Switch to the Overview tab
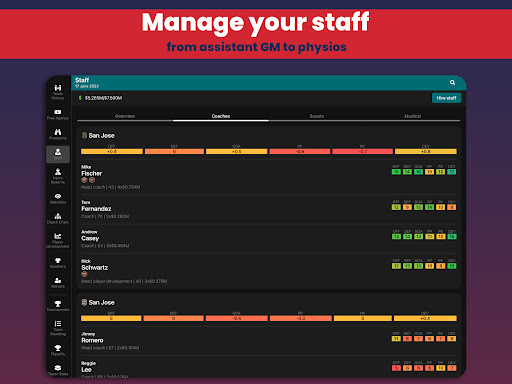Screen dimensions: 512x384 125,116
